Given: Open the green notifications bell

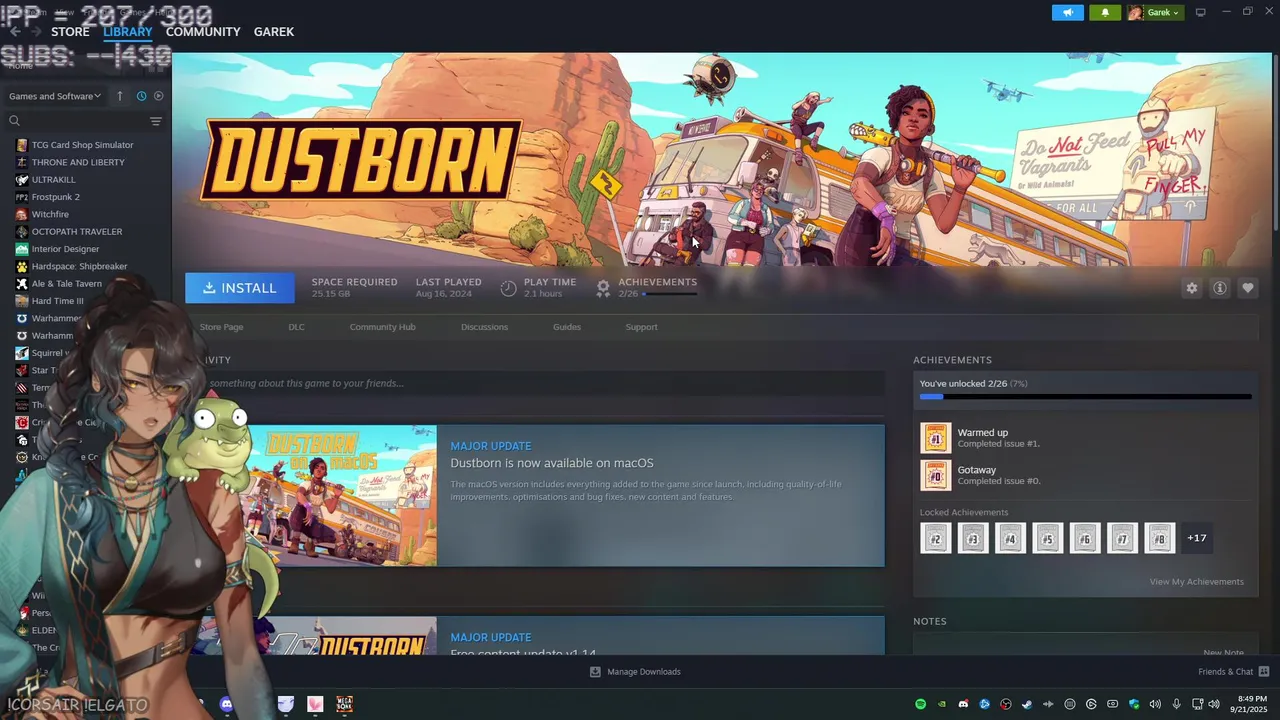Looking at the screenshot, I should point(1105,12).
